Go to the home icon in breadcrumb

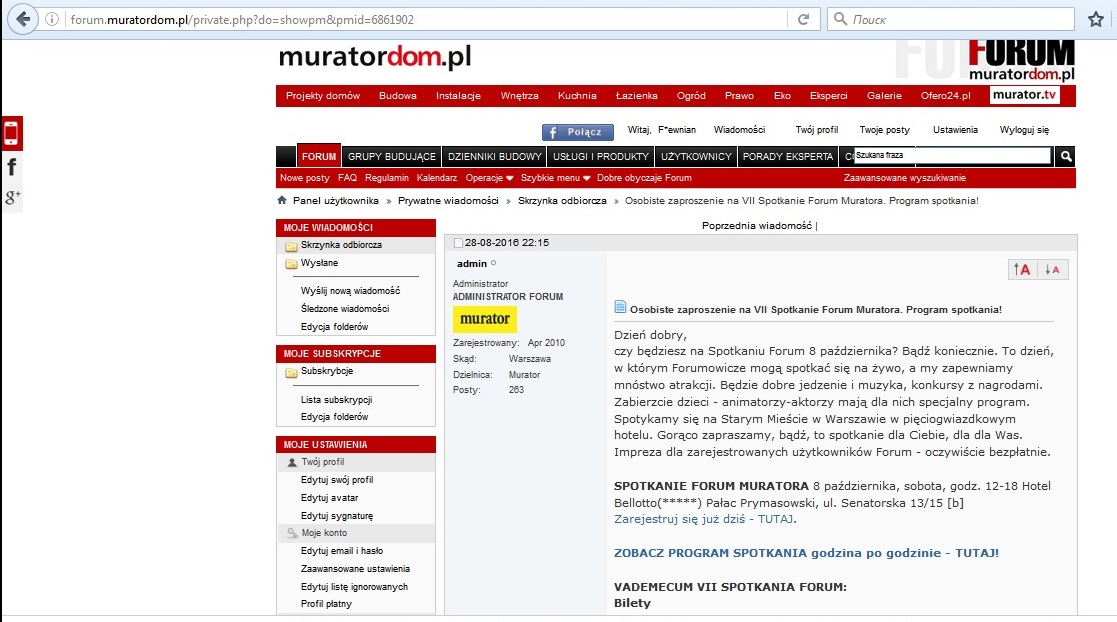[282, 200]
